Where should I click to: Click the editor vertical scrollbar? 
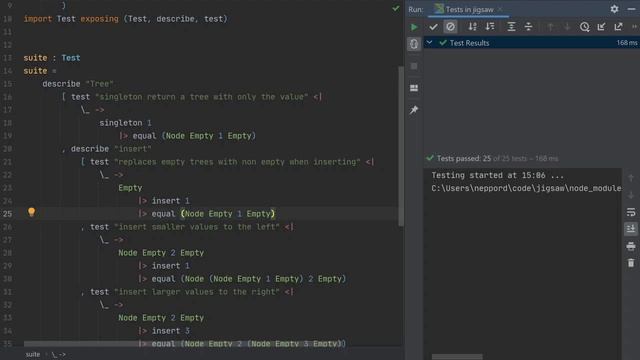[401, 146]
